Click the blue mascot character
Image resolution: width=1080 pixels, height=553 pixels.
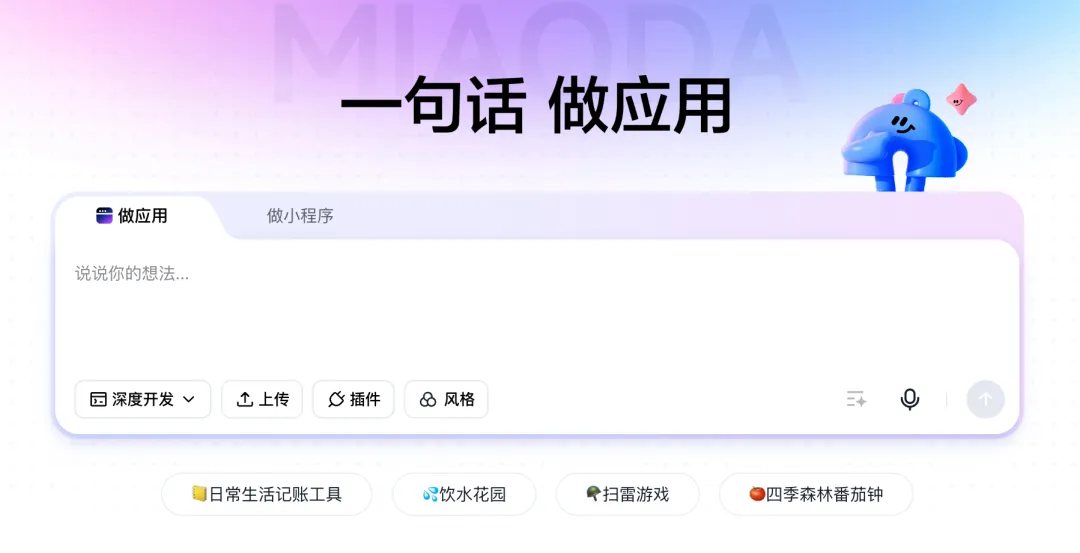[903, 141]
